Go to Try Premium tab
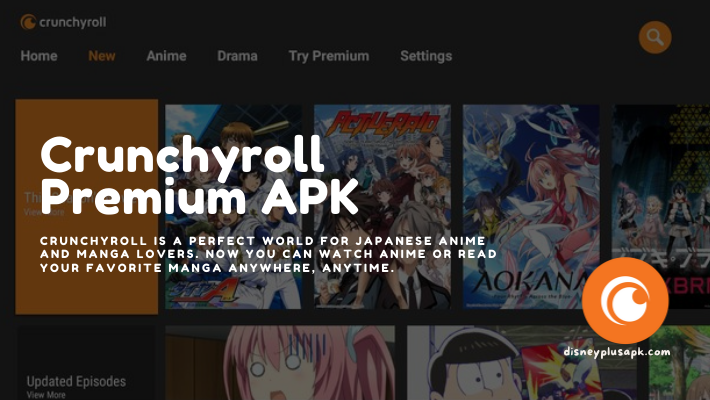The width and height of the screenshot is (710, 400). point(329,56)
